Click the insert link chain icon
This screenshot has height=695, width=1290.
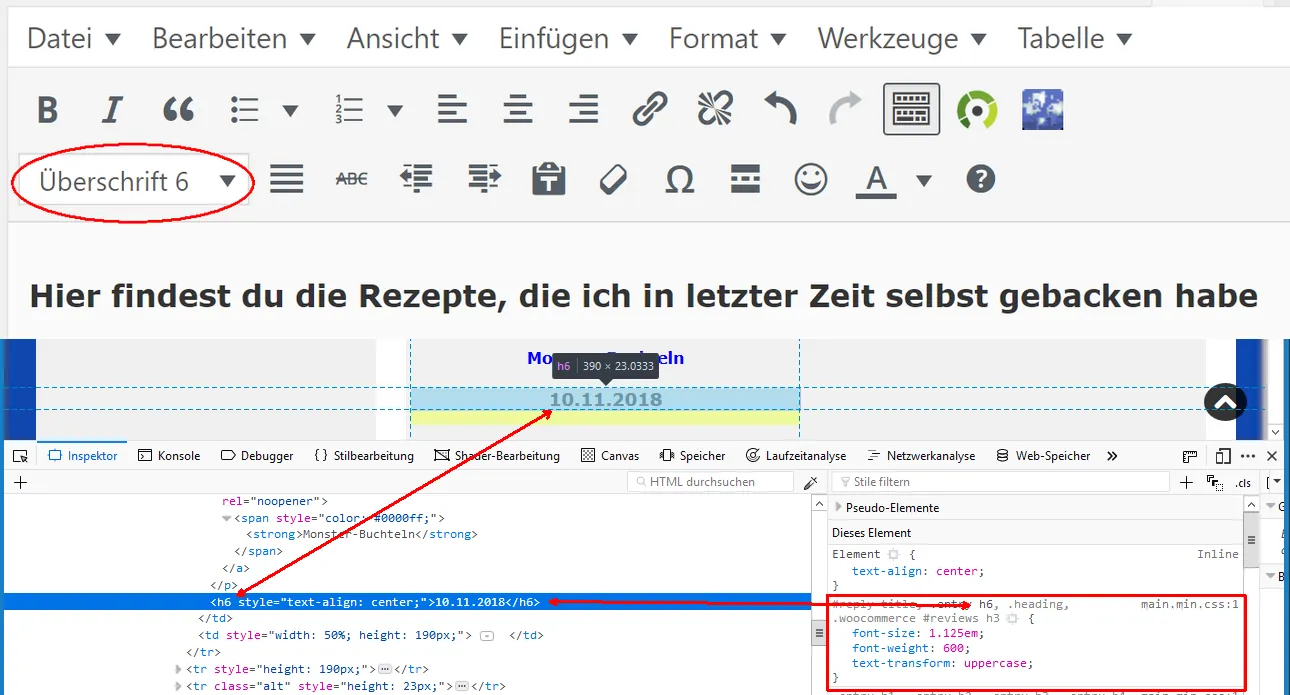(x=650, y=108)
